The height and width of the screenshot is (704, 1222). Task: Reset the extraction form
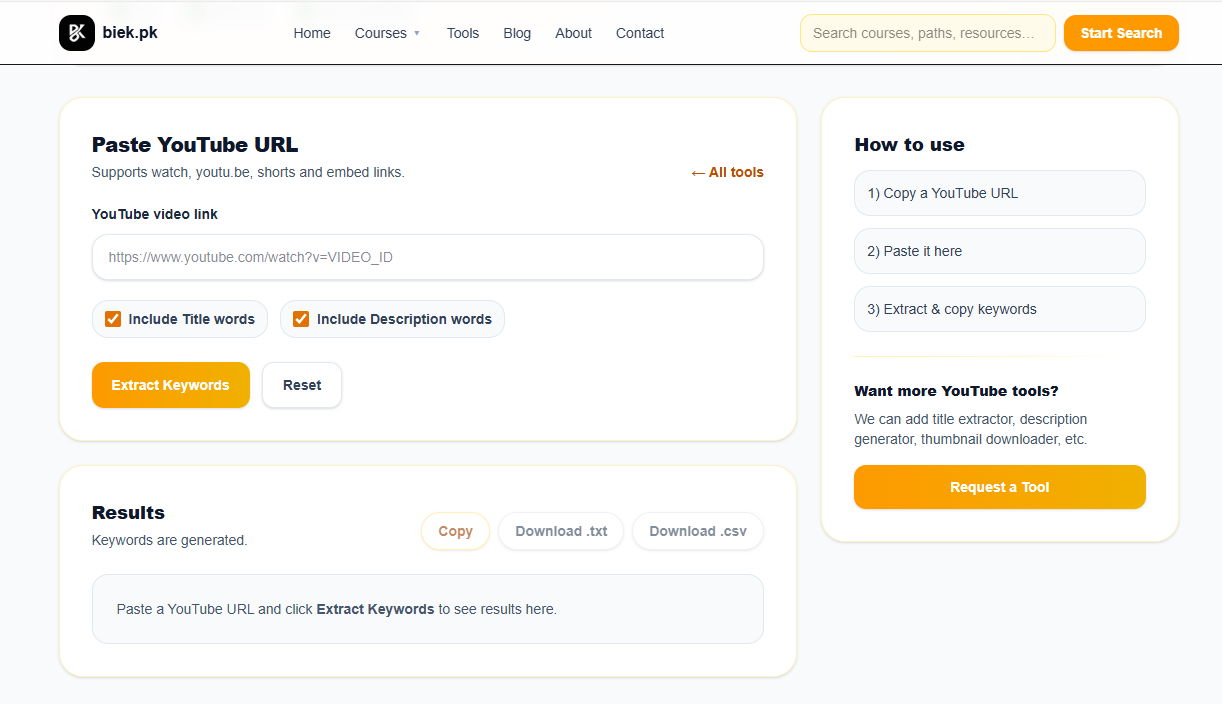[301, 385]
